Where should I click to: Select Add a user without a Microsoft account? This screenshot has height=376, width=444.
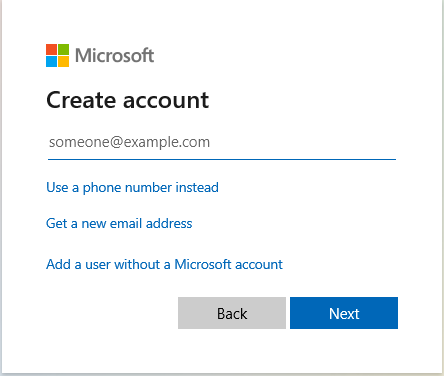[164, 264]
